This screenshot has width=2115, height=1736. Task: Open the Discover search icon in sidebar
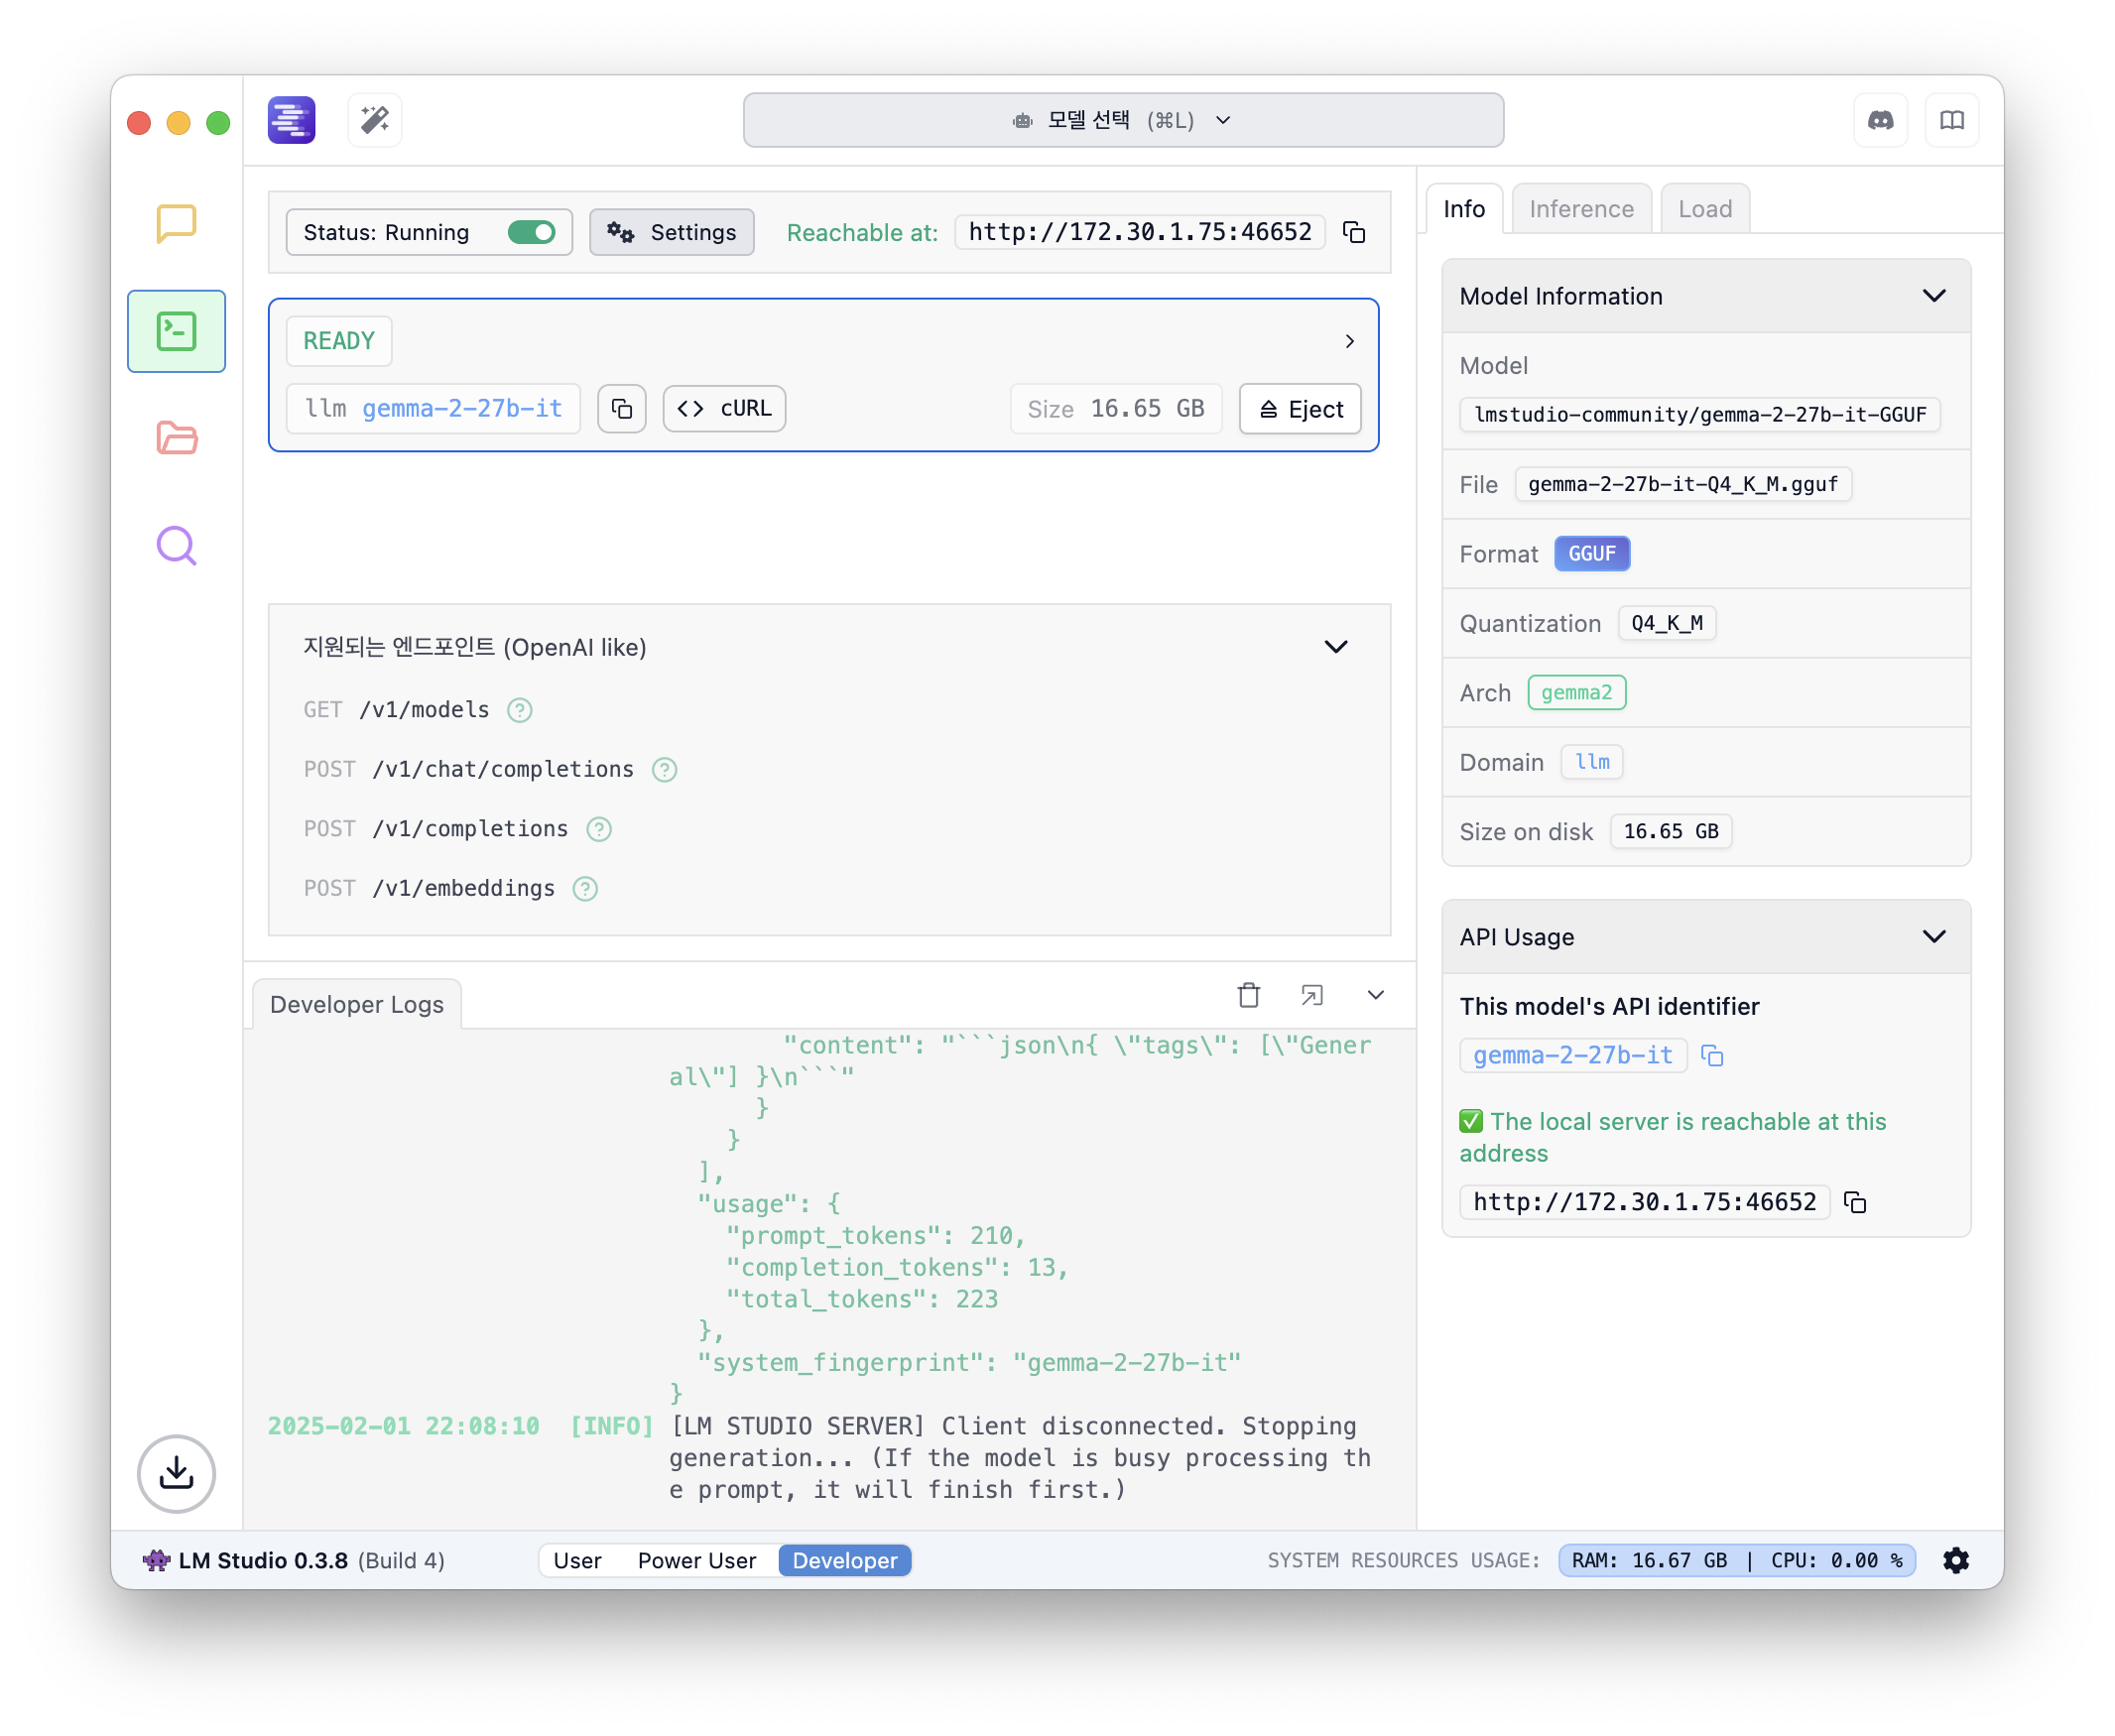[176, 546]
